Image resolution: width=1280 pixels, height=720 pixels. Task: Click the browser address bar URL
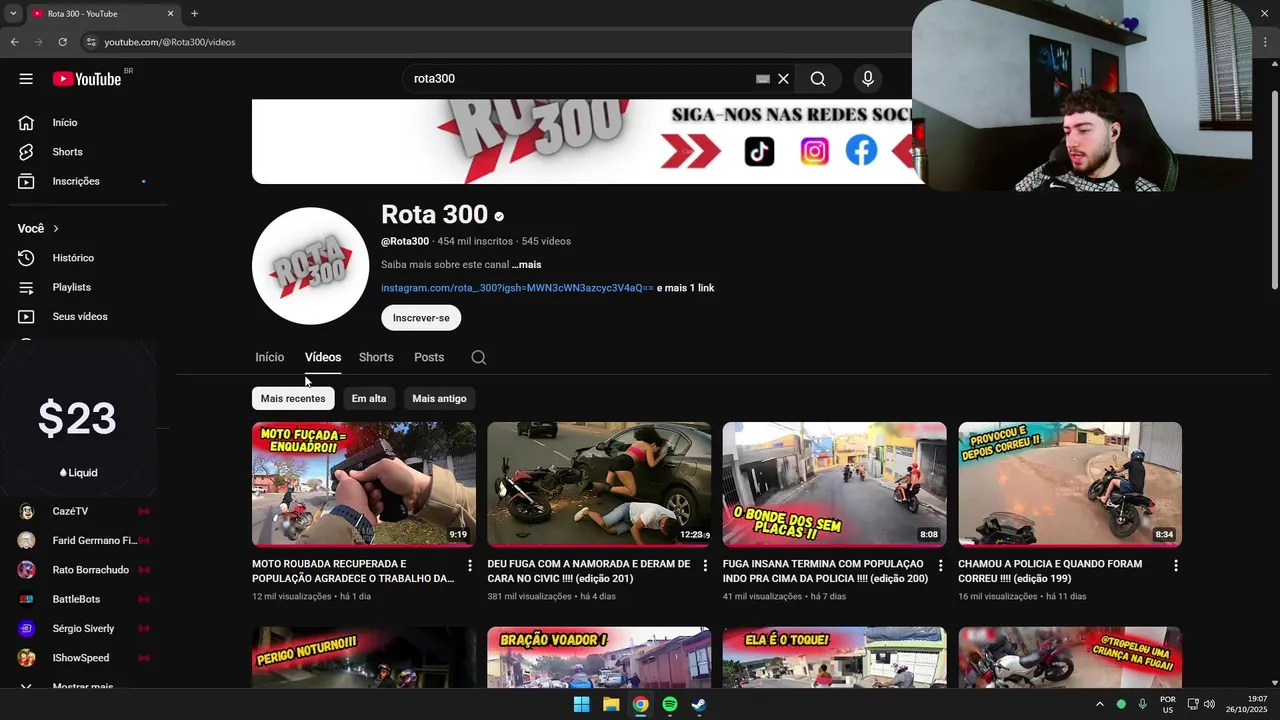pos(170,42)
